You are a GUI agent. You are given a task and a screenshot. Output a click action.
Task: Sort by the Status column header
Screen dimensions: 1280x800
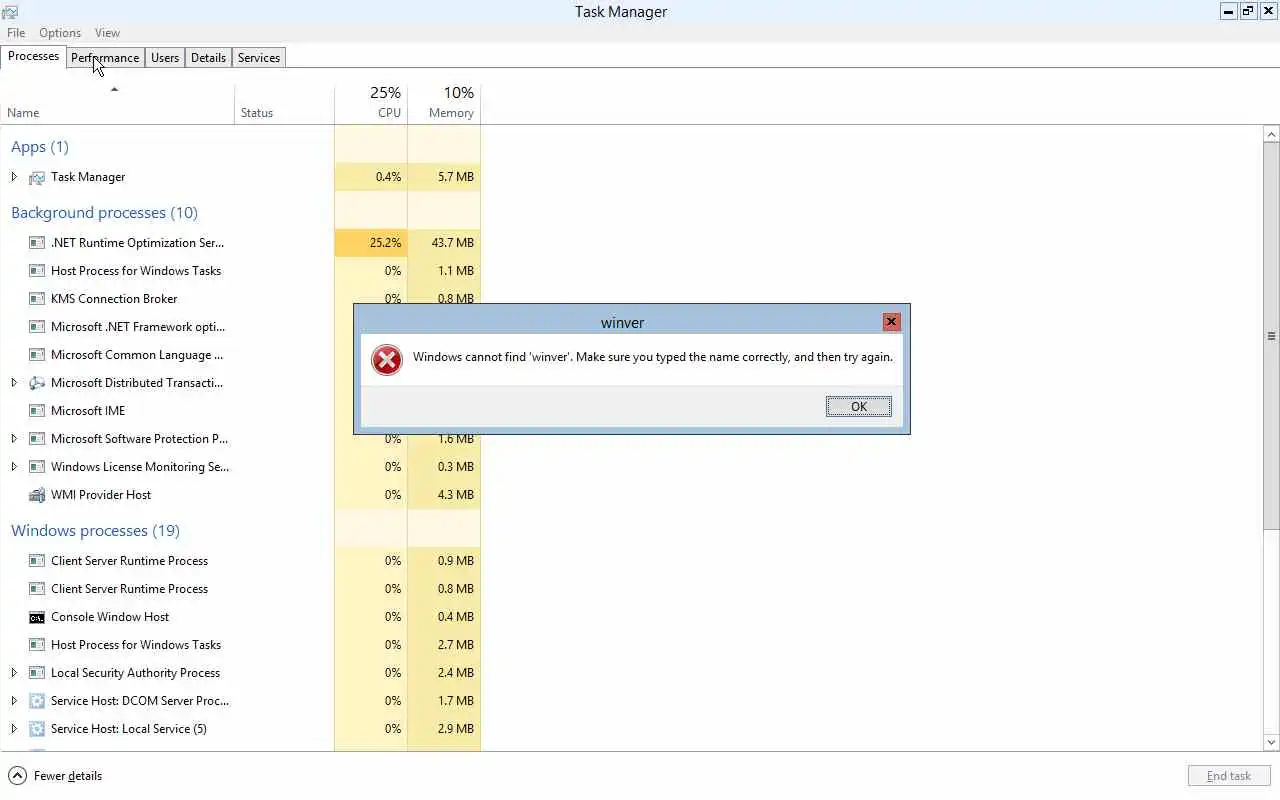[284, 103]
